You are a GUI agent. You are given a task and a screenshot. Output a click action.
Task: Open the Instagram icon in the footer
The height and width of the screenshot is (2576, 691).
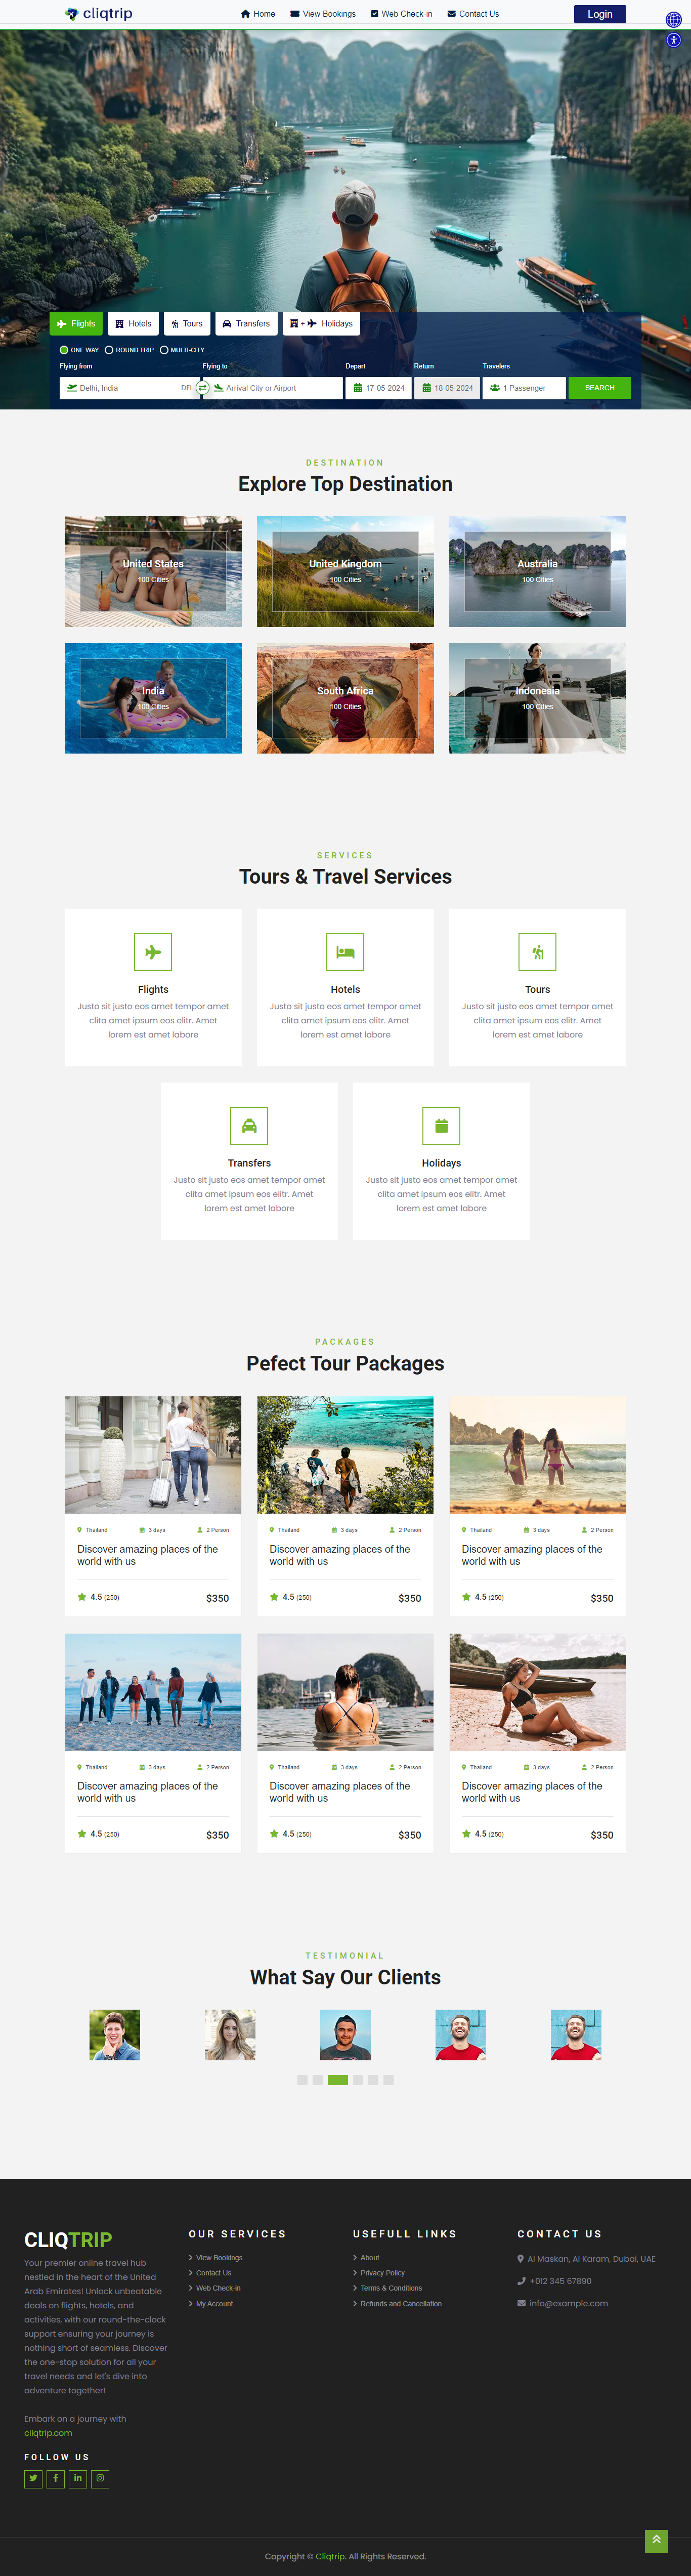(100, 2478)
